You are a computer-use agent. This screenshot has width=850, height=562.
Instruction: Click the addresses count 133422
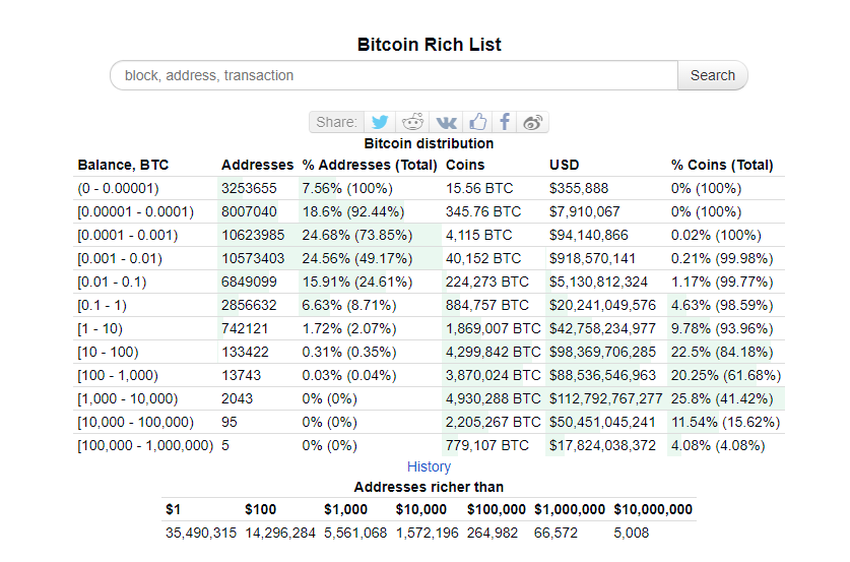point(245,351)
